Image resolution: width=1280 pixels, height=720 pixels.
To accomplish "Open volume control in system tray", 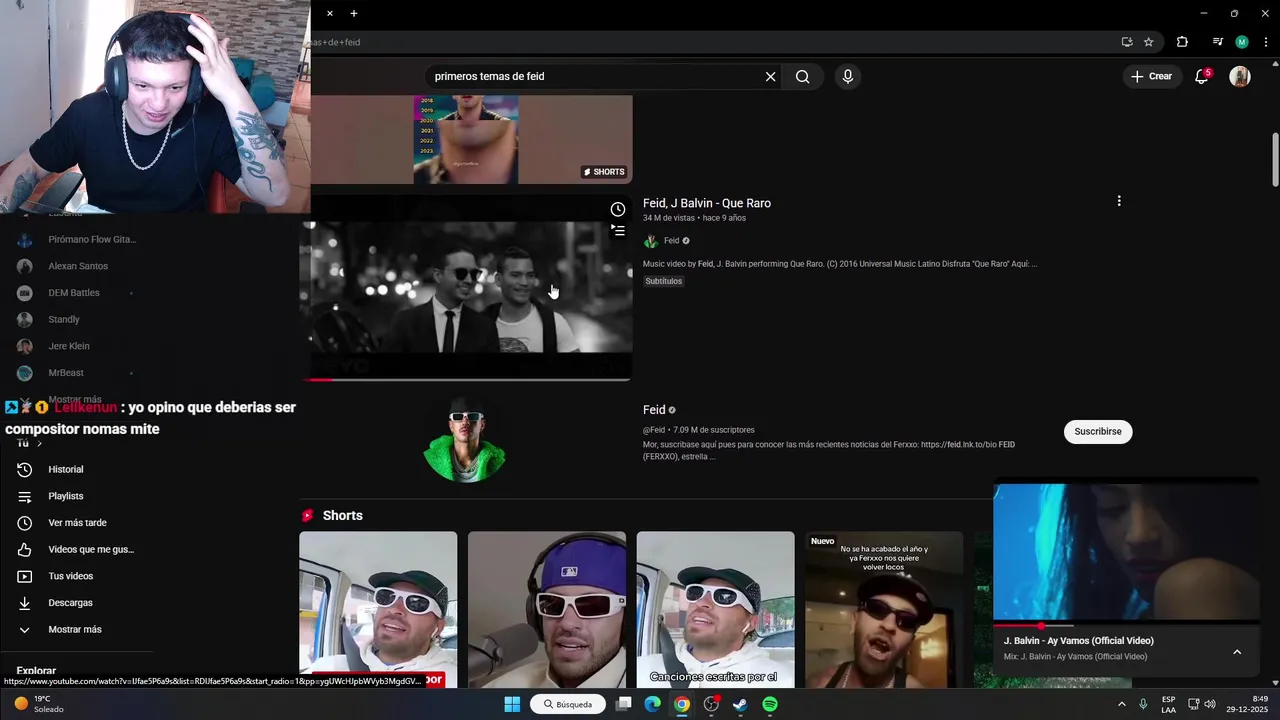I will (x=1209, y=704).
